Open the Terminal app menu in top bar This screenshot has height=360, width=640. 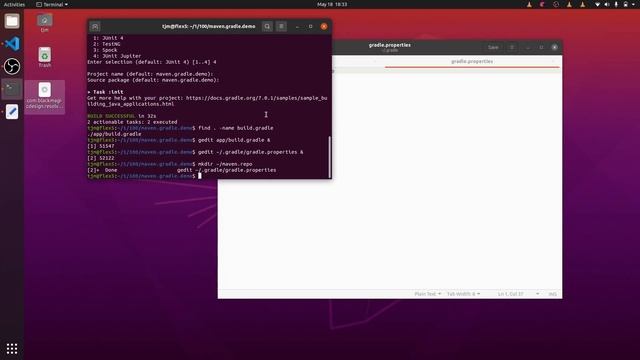pyautogui.click(x=52, y=4)
